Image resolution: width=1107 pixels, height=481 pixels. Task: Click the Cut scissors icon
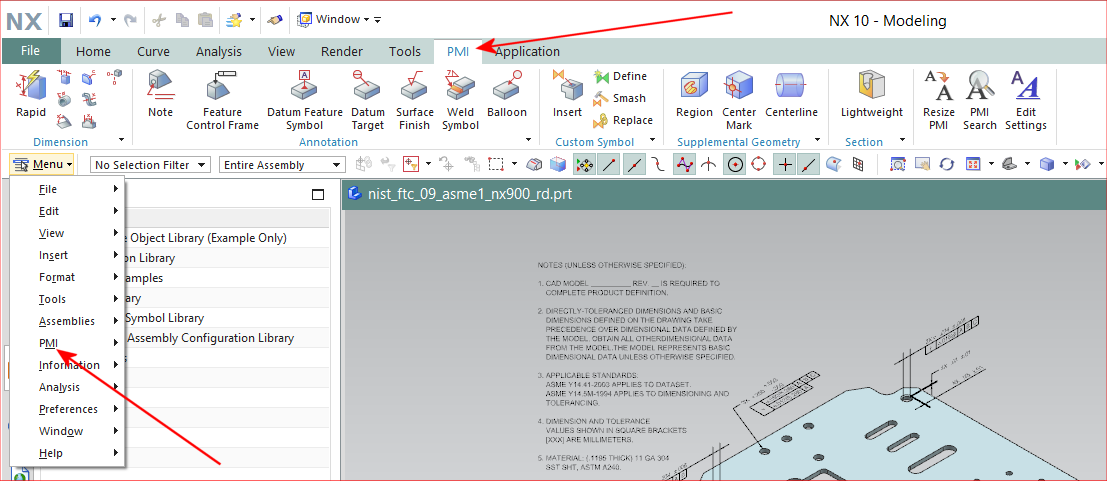click(159, 20)
